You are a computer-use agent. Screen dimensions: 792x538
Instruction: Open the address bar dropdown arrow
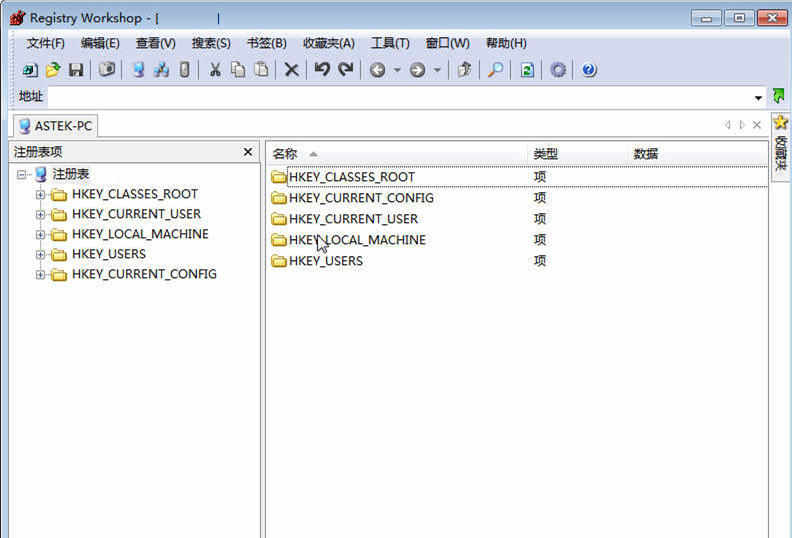click(758, 98)
